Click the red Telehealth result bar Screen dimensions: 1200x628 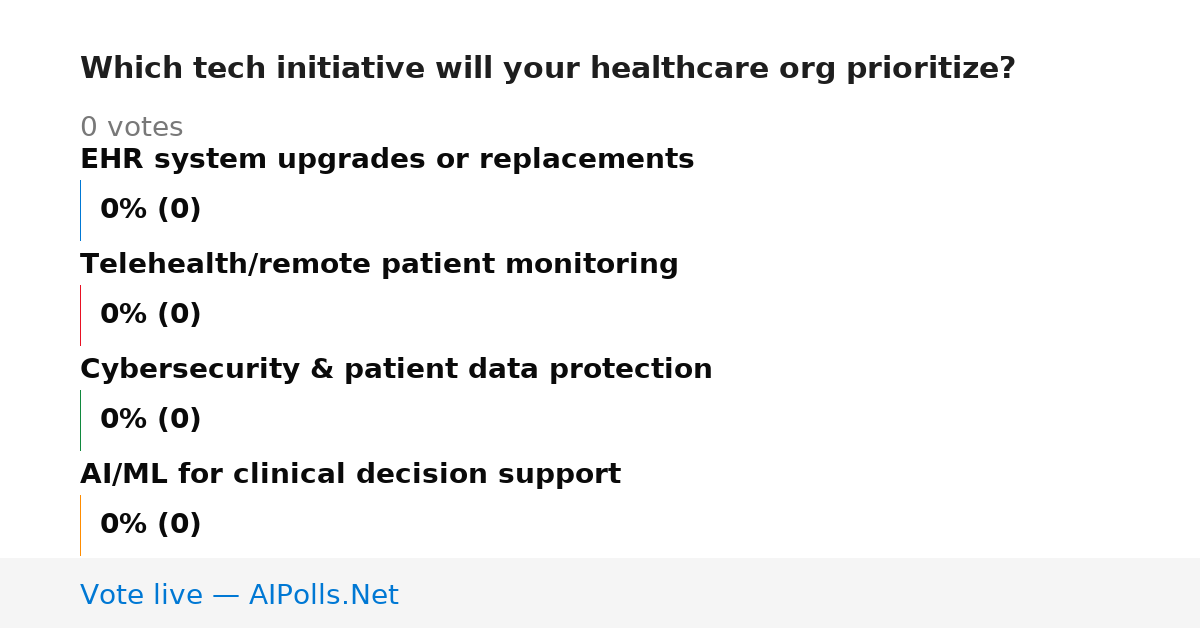coord(81,315)
